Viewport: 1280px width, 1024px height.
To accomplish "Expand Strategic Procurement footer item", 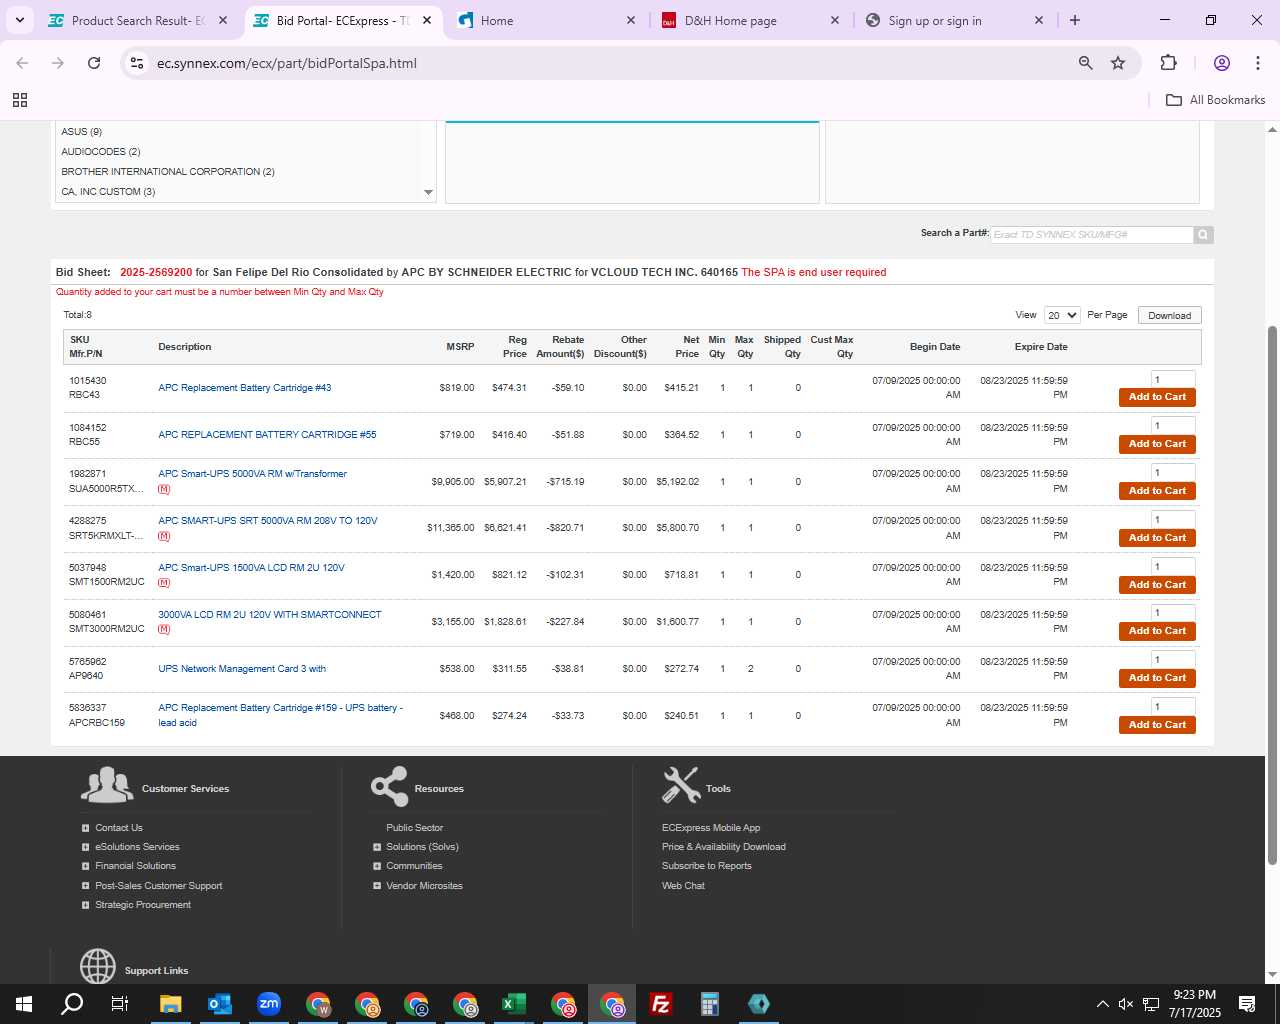I will [x=85, y=905].
